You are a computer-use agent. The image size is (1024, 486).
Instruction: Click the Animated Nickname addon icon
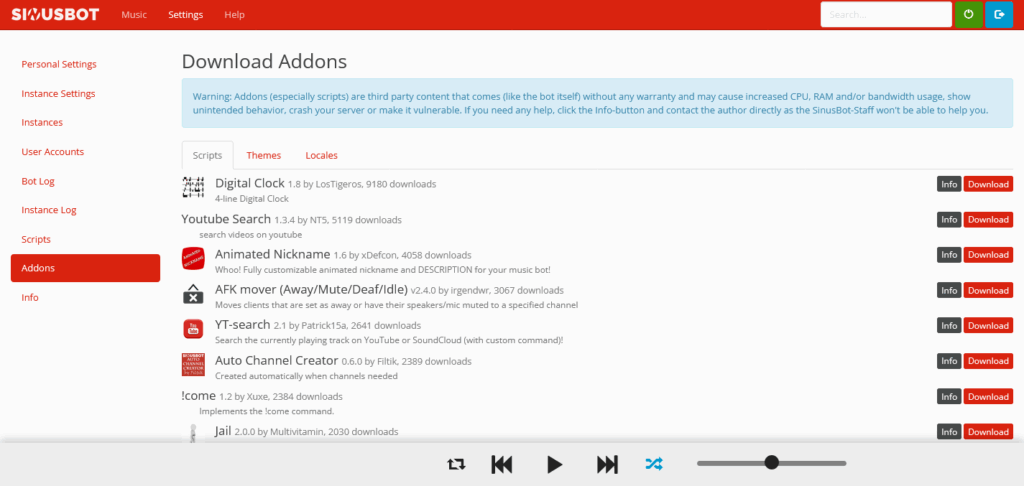(193, 258)
